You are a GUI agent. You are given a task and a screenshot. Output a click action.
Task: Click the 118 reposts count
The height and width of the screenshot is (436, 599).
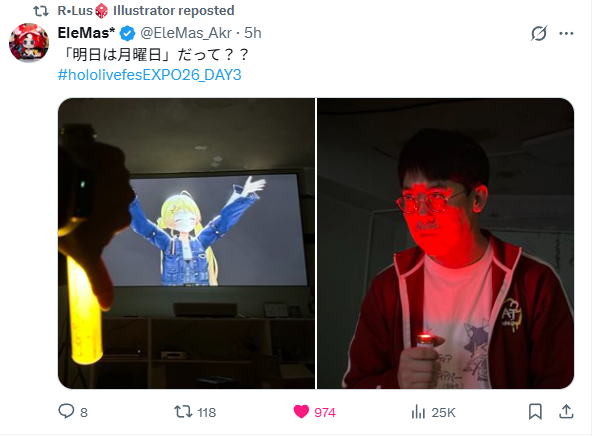207,412
